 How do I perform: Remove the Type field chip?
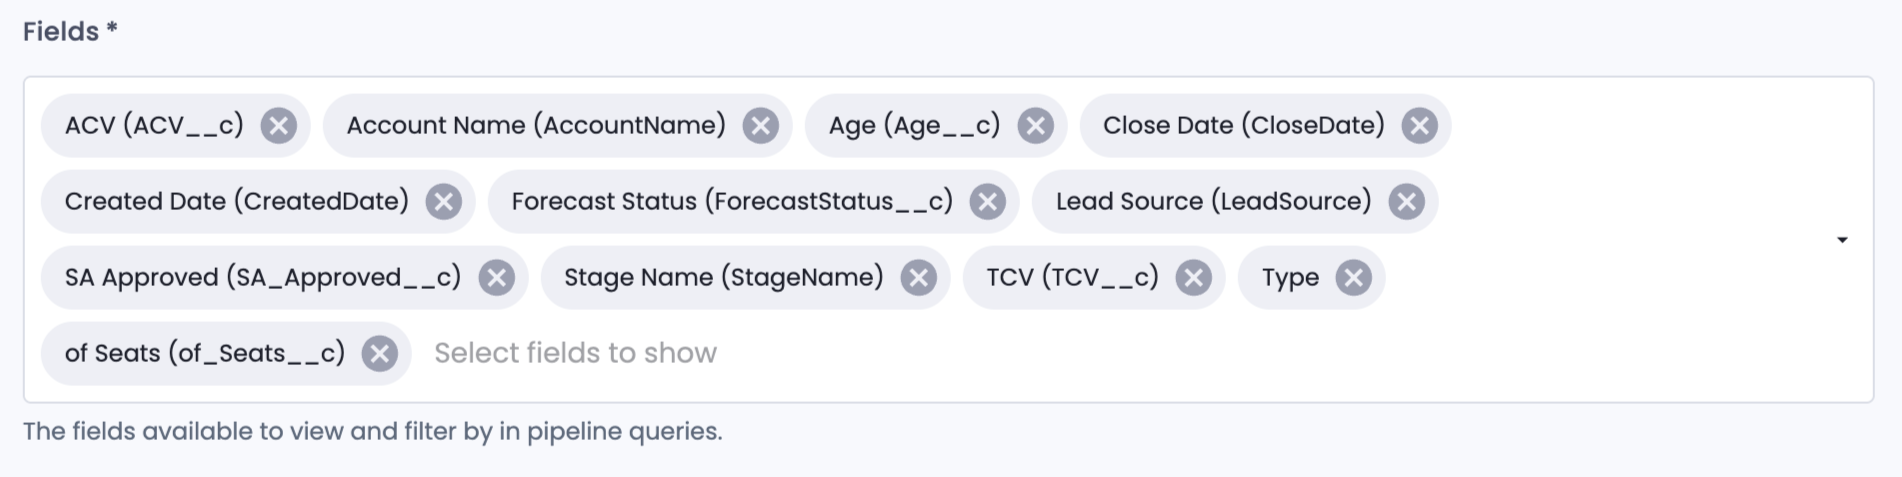(1354, 278)
